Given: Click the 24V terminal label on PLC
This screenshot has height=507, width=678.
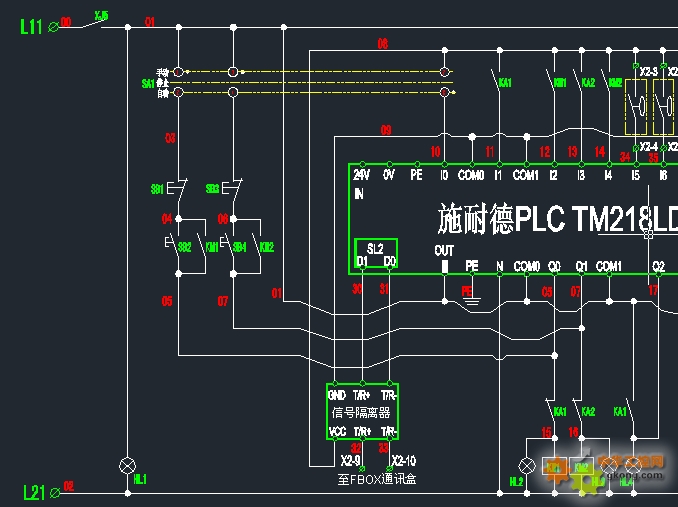Looking at the screenshot, I should [x=361, y=175].
